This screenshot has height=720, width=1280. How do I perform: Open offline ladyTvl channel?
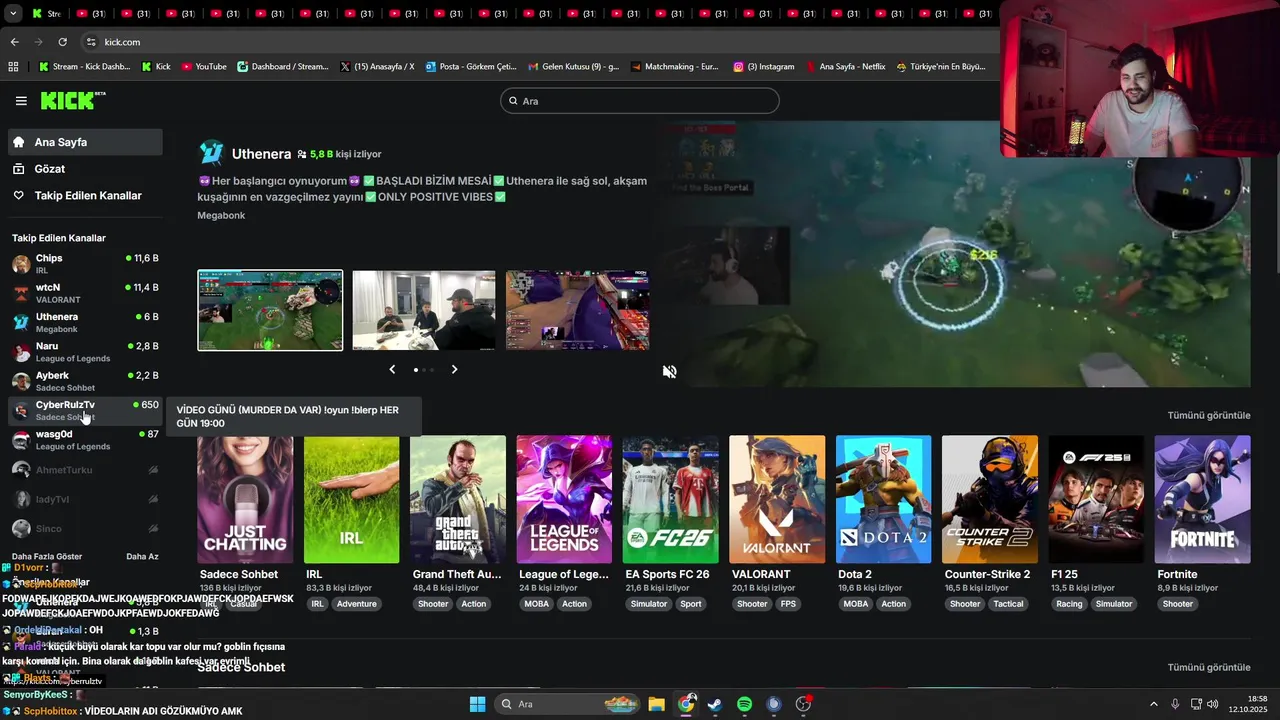tap(85, 499)
